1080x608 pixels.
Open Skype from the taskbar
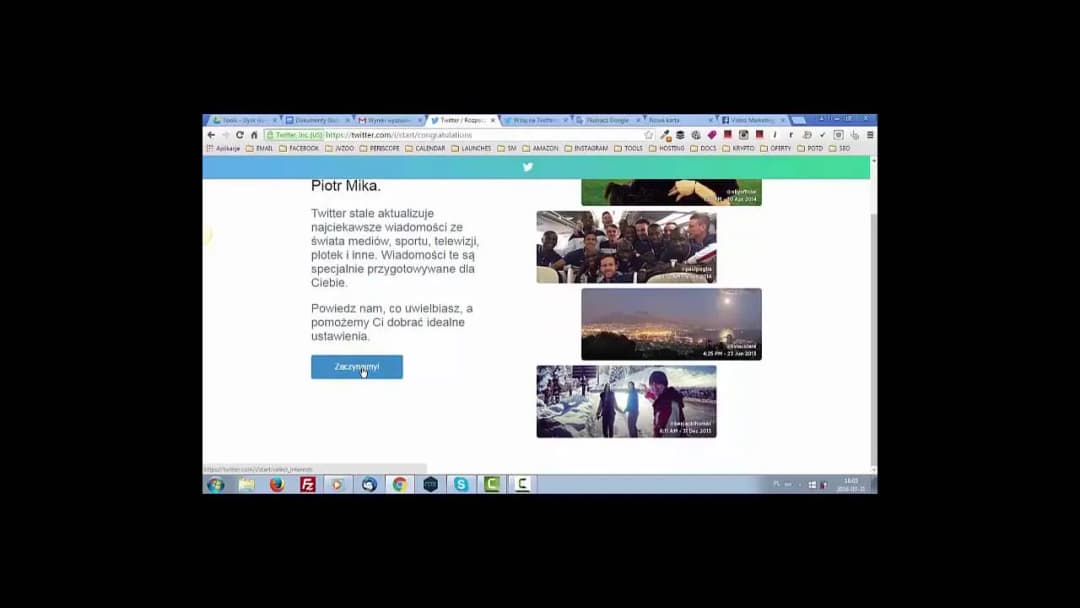click(x=461, y=485)
